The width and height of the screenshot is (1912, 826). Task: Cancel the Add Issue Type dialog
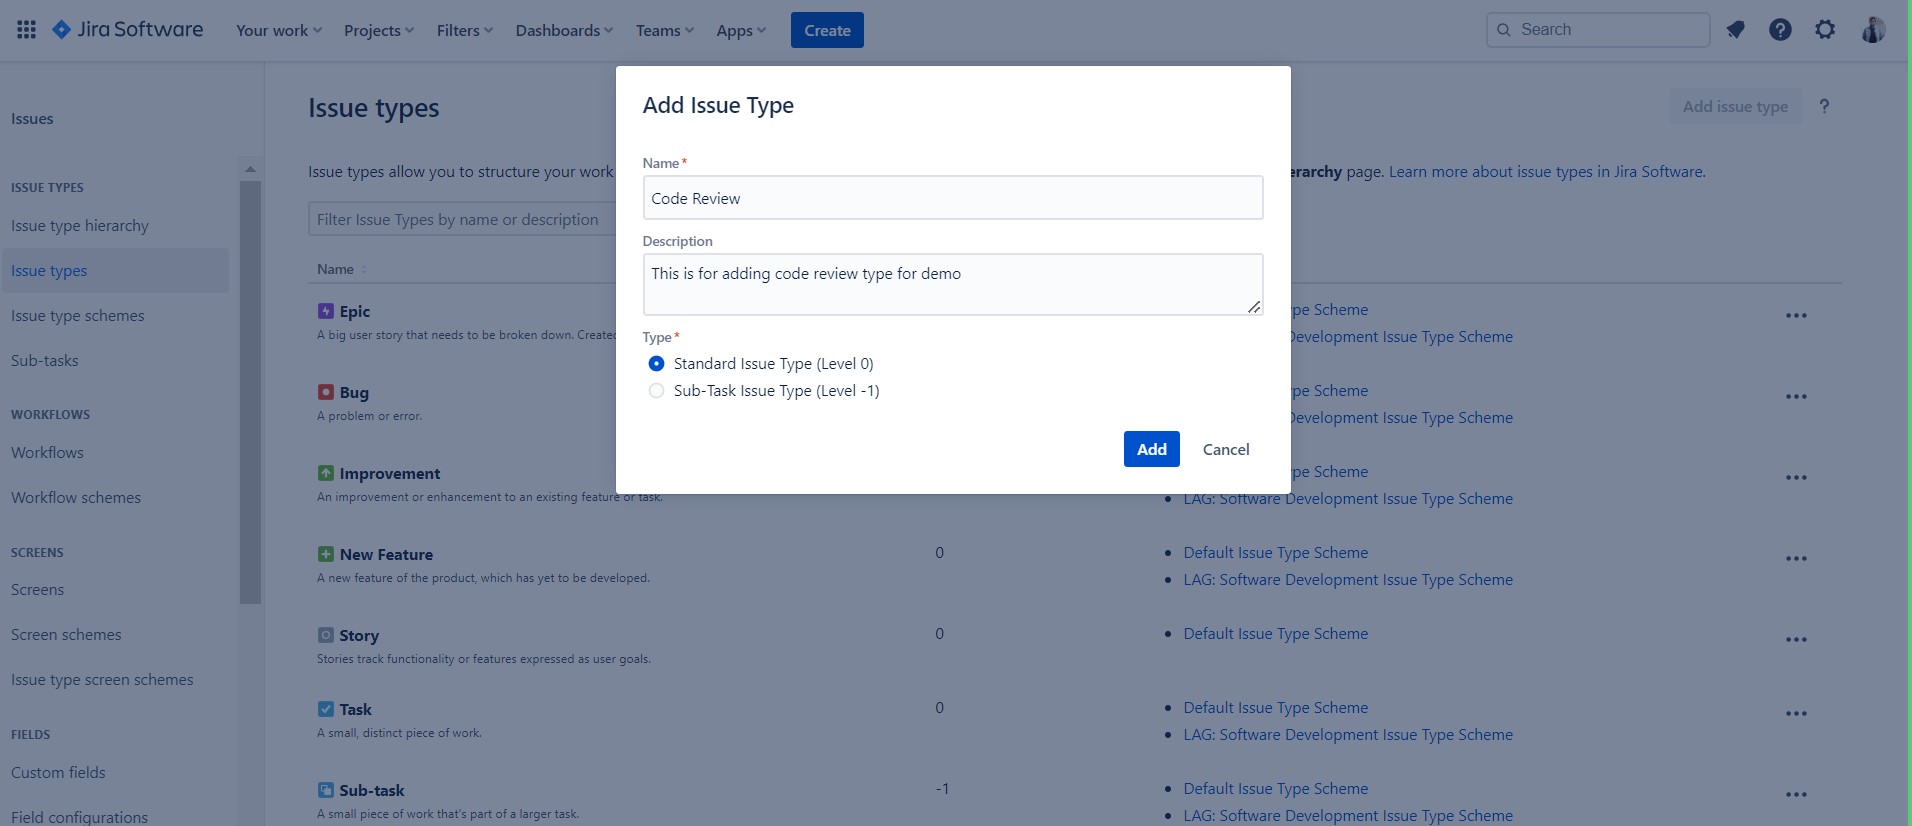pos(1226,450)
